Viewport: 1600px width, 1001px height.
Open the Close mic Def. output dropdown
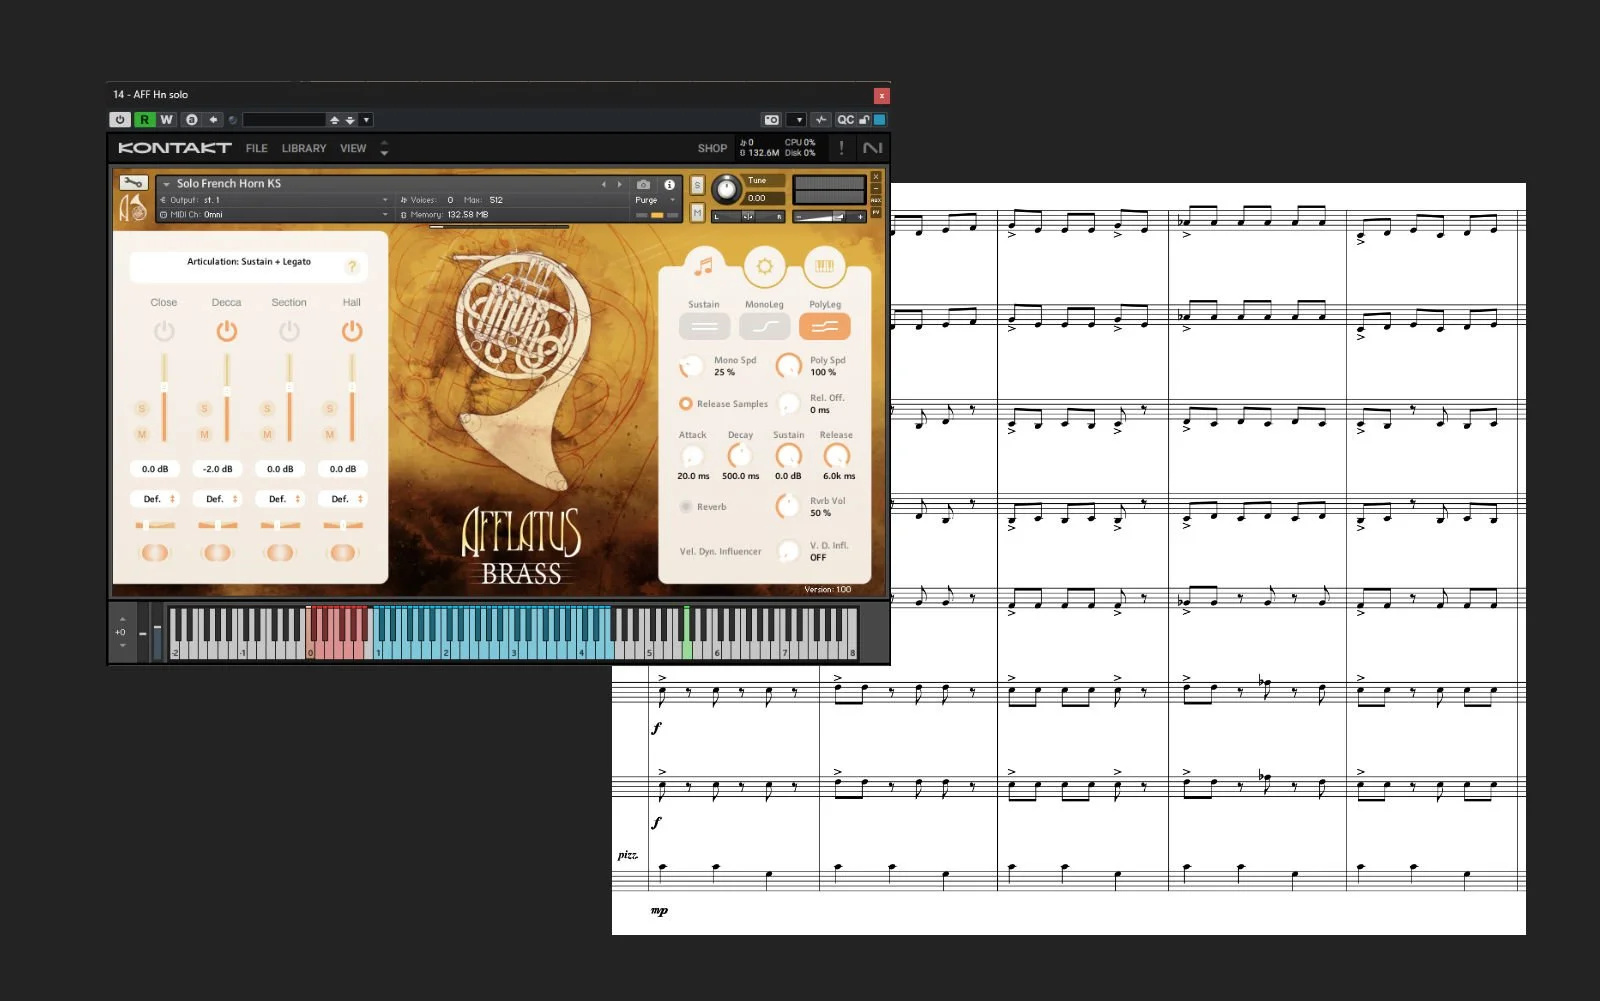[156, 499]
